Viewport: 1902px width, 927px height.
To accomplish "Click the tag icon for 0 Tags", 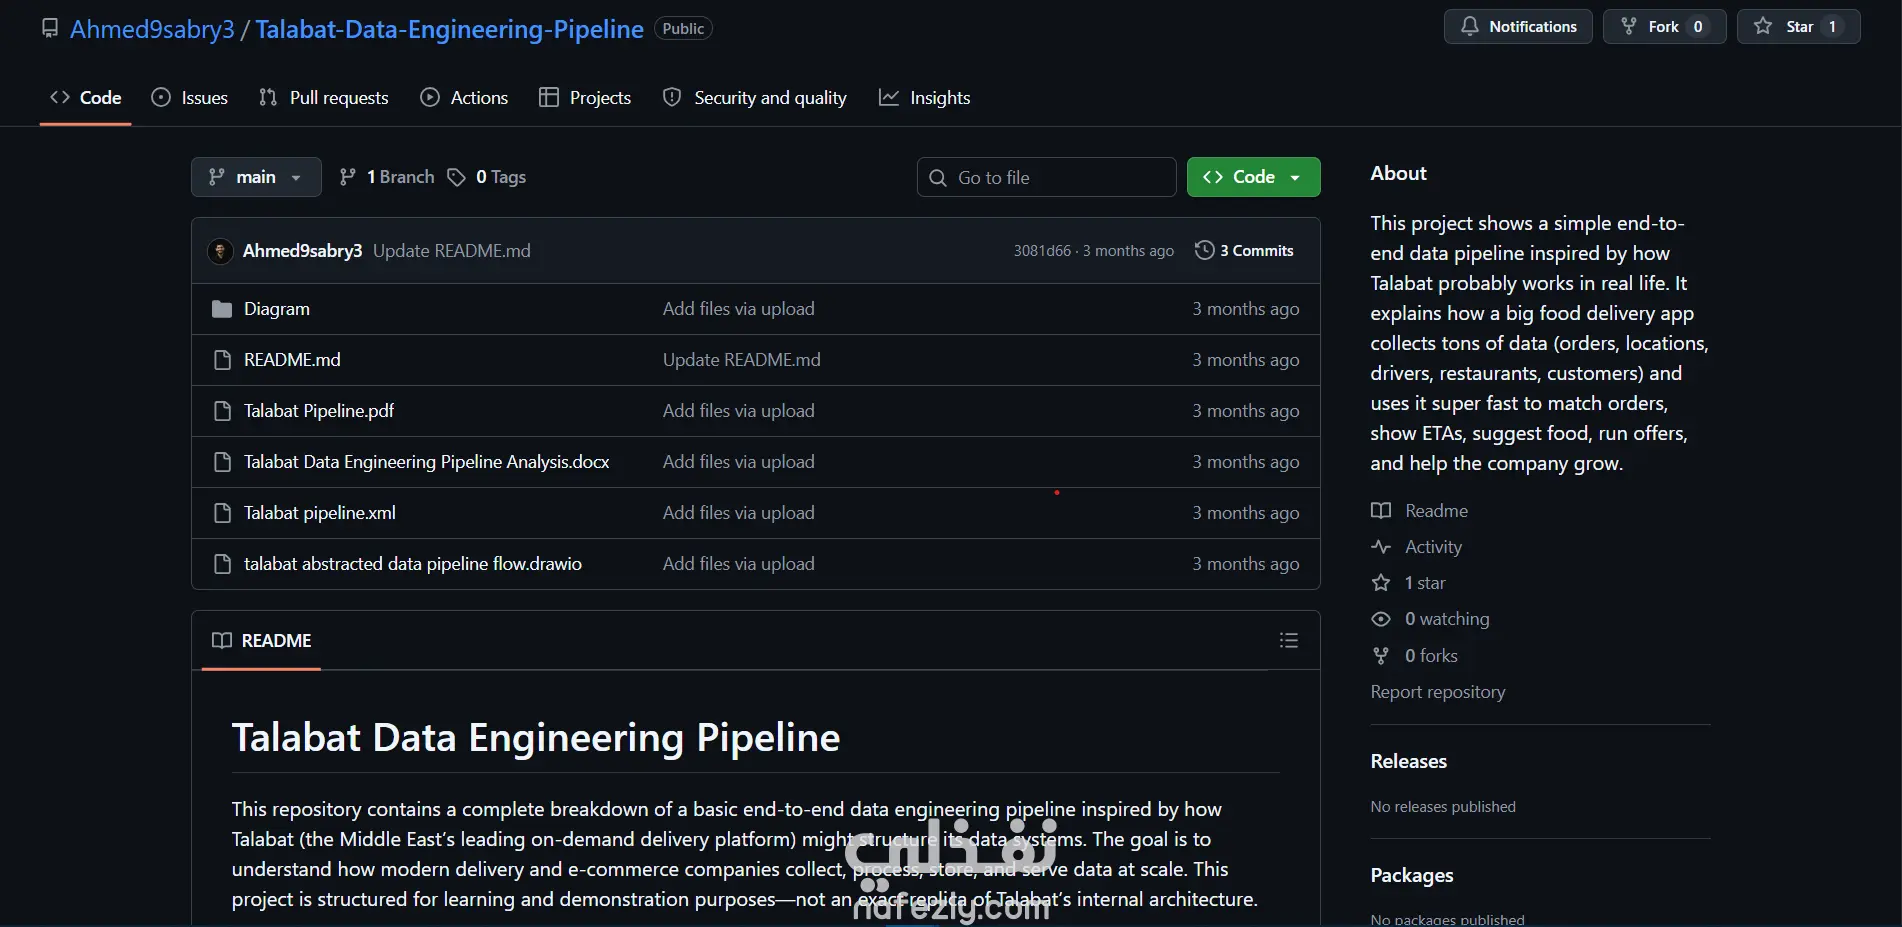I will 456,177.
